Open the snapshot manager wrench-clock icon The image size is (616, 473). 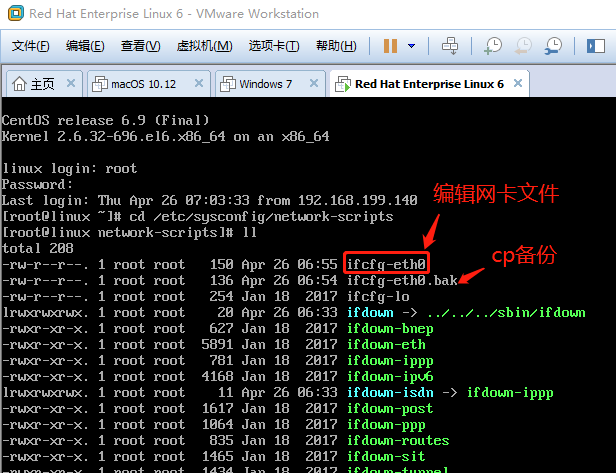tap(553, 46)
